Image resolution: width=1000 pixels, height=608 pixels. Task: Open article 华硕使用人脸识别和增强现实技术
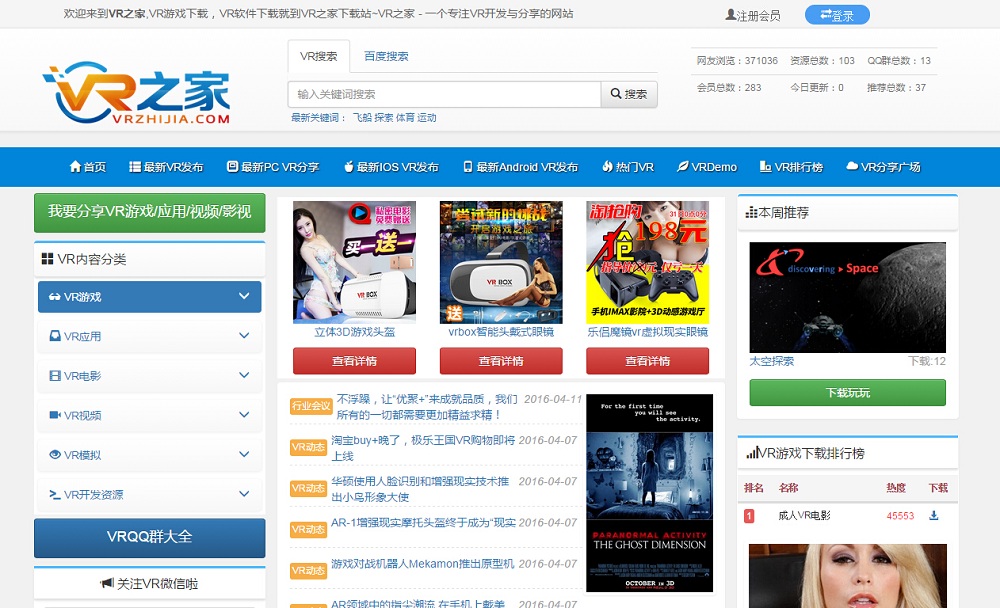(420, 489)
